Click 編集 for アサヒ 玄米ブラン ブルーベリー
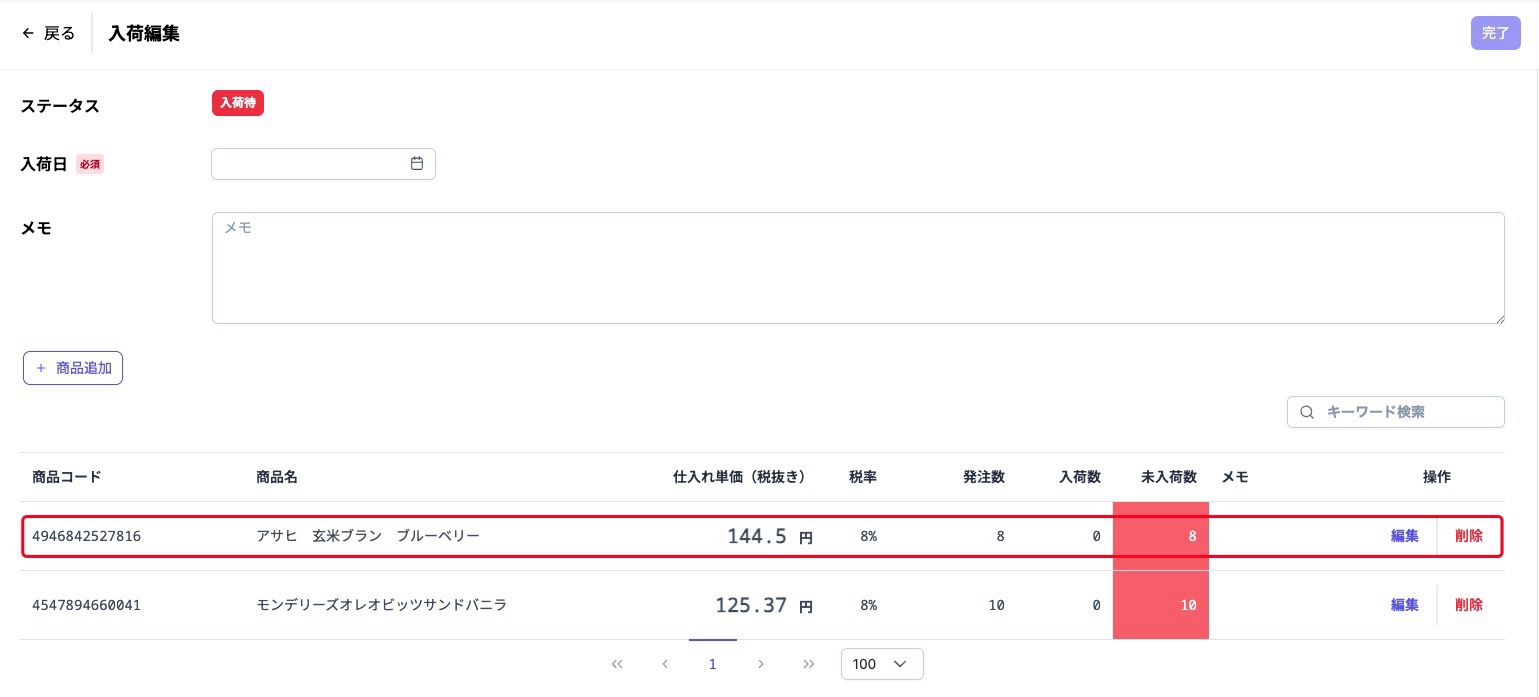The height and width of the screenshot is (697, 1539). (1404, 536)
